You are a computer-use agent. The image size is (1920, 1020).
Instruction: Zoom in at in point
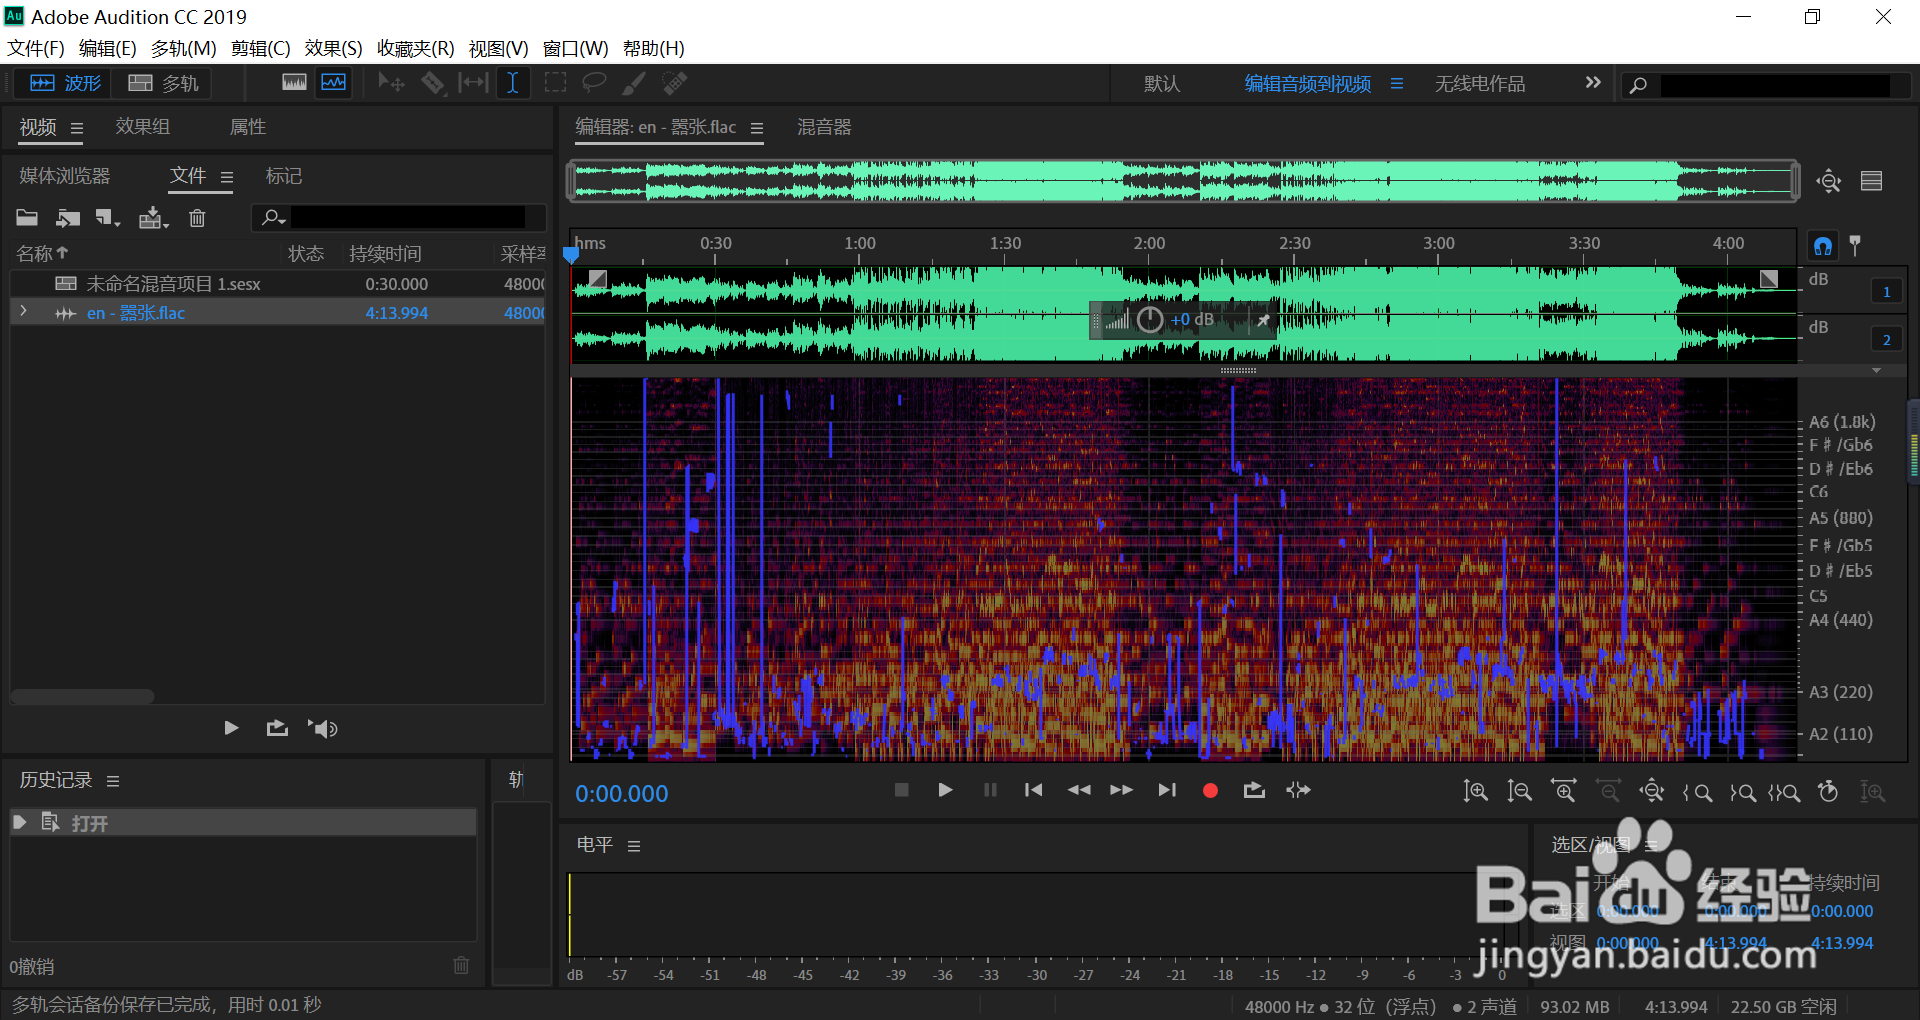click(1697, 792)
